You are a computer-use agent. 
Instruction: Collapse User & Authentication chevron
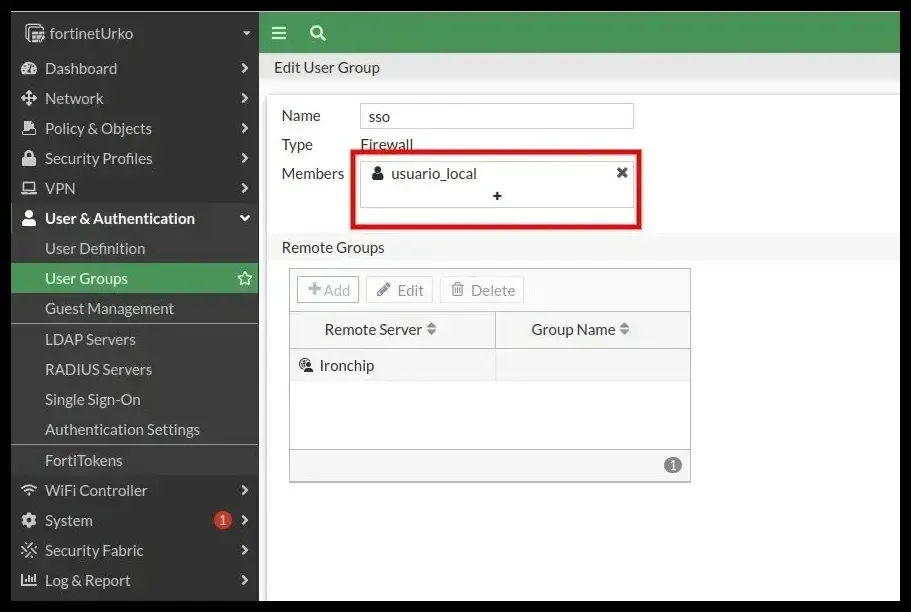click(245, 218)
